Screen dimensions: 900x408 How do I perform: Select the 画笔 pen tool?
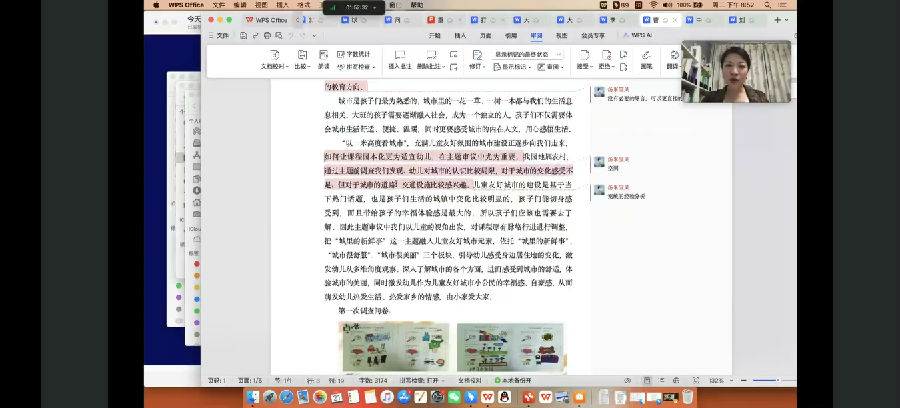click(646, 56)
